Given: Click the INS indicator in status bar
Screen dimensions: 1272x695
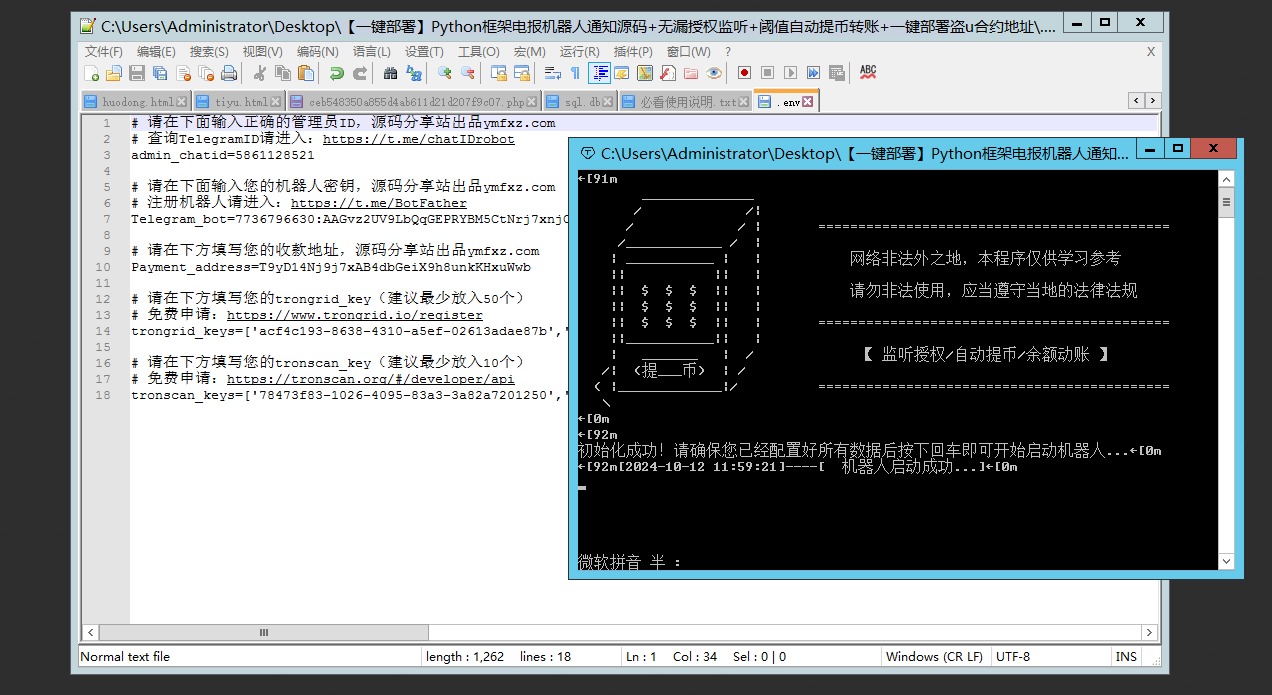Looking at the screenshot, I should tap(1126, 657).
